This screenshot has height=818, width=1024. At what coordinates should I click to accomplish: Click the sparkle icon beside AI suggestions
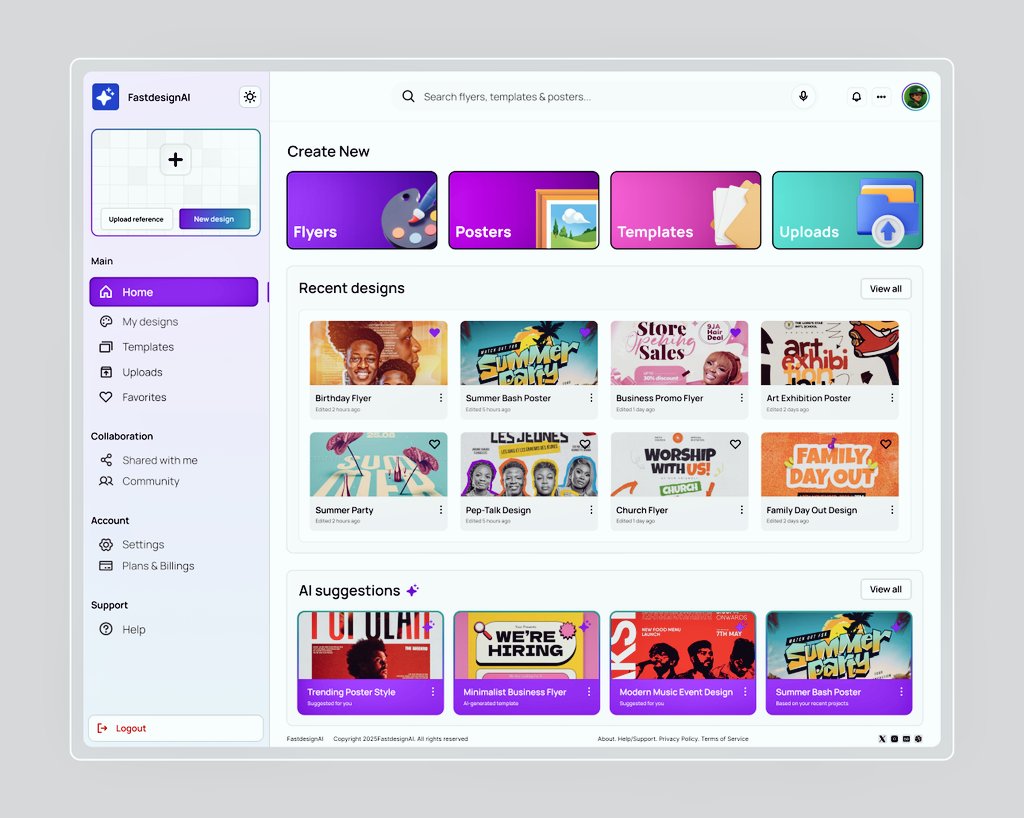[412, 590]
